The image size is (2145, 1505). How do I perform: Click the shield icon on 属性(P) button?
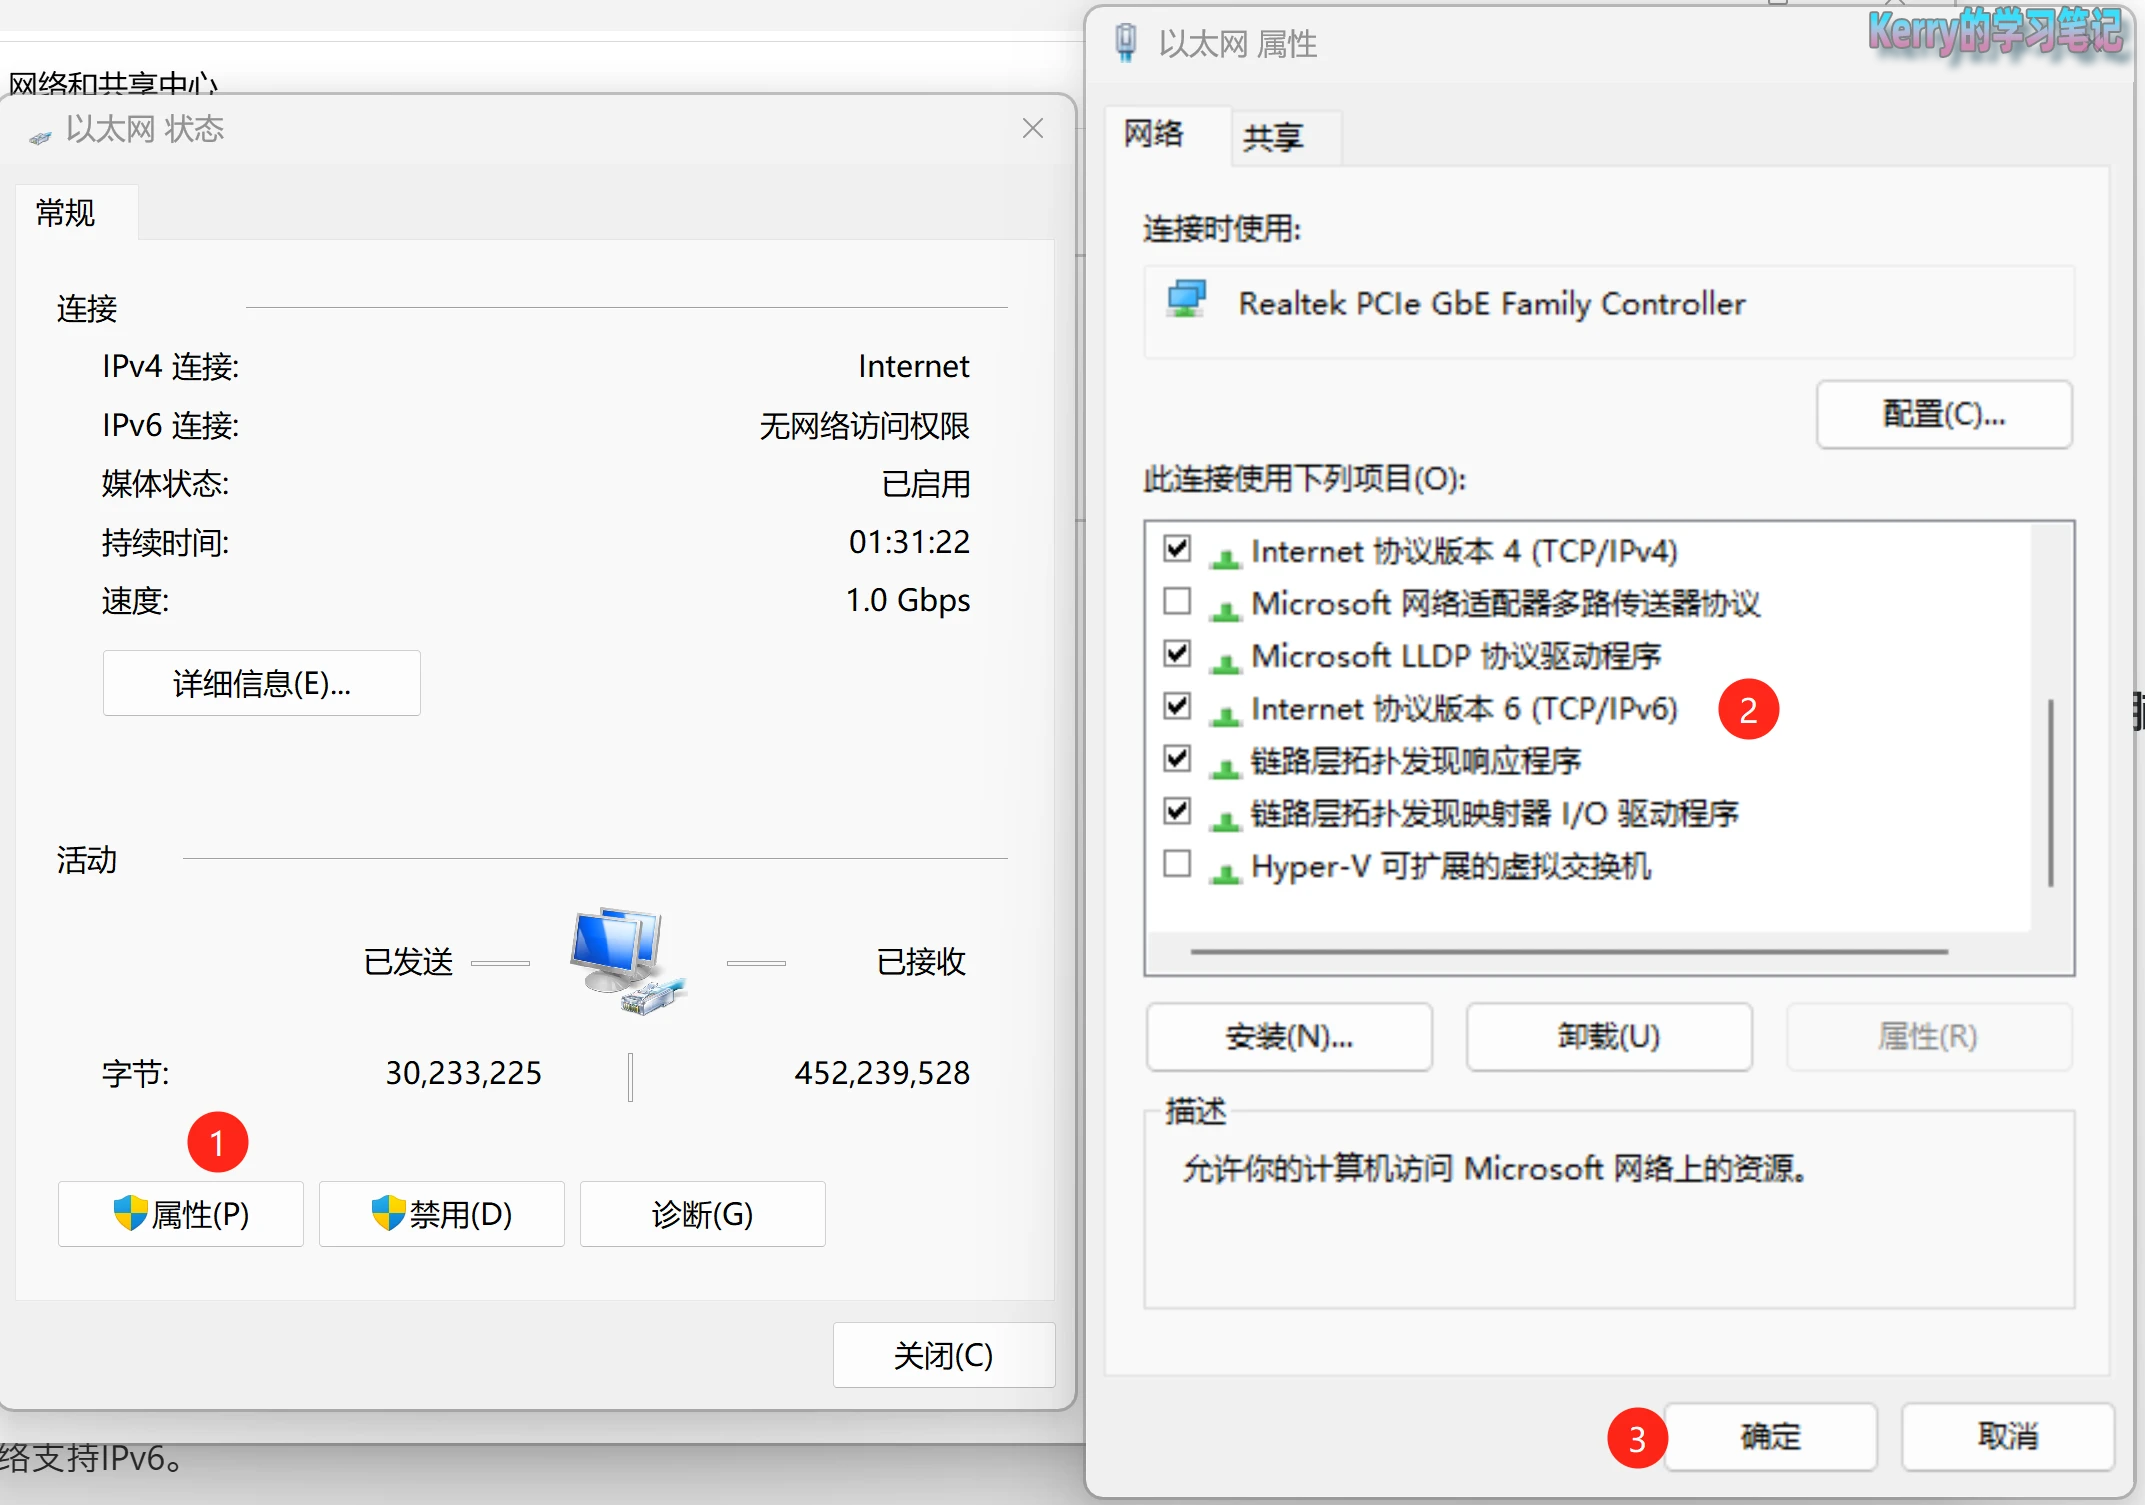tap(131, 1213)
